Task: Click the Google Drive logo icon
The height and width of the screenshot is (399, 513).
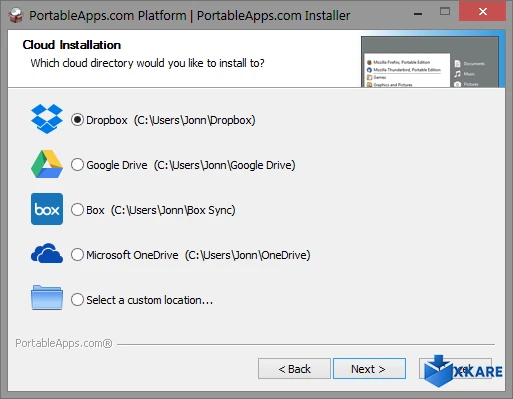Action: (x=47, y=164)
